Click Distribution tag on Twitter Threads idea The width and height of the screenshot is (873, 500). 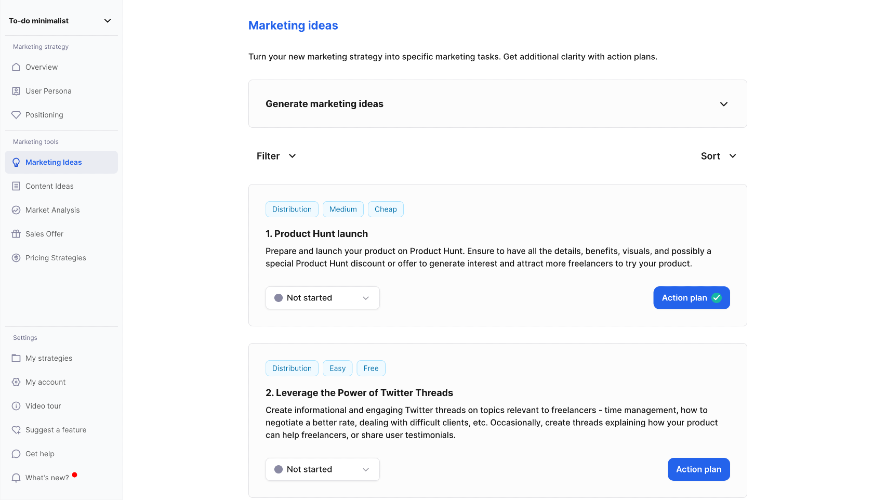[x=292, y=368]
